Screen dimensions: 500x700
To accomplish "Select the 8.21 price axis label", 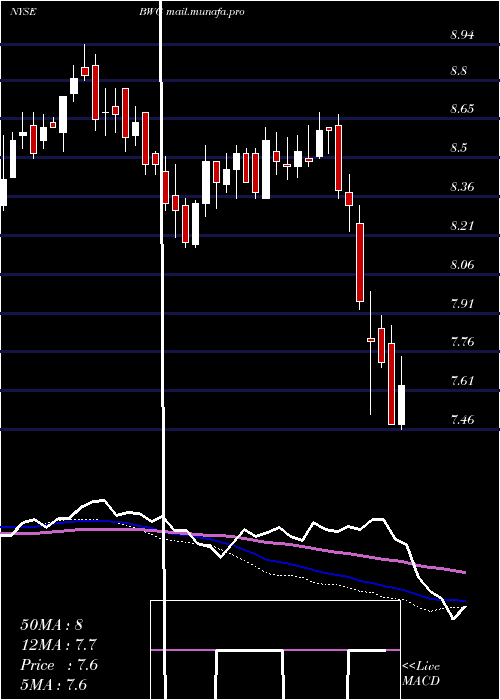I will (462, 225).
